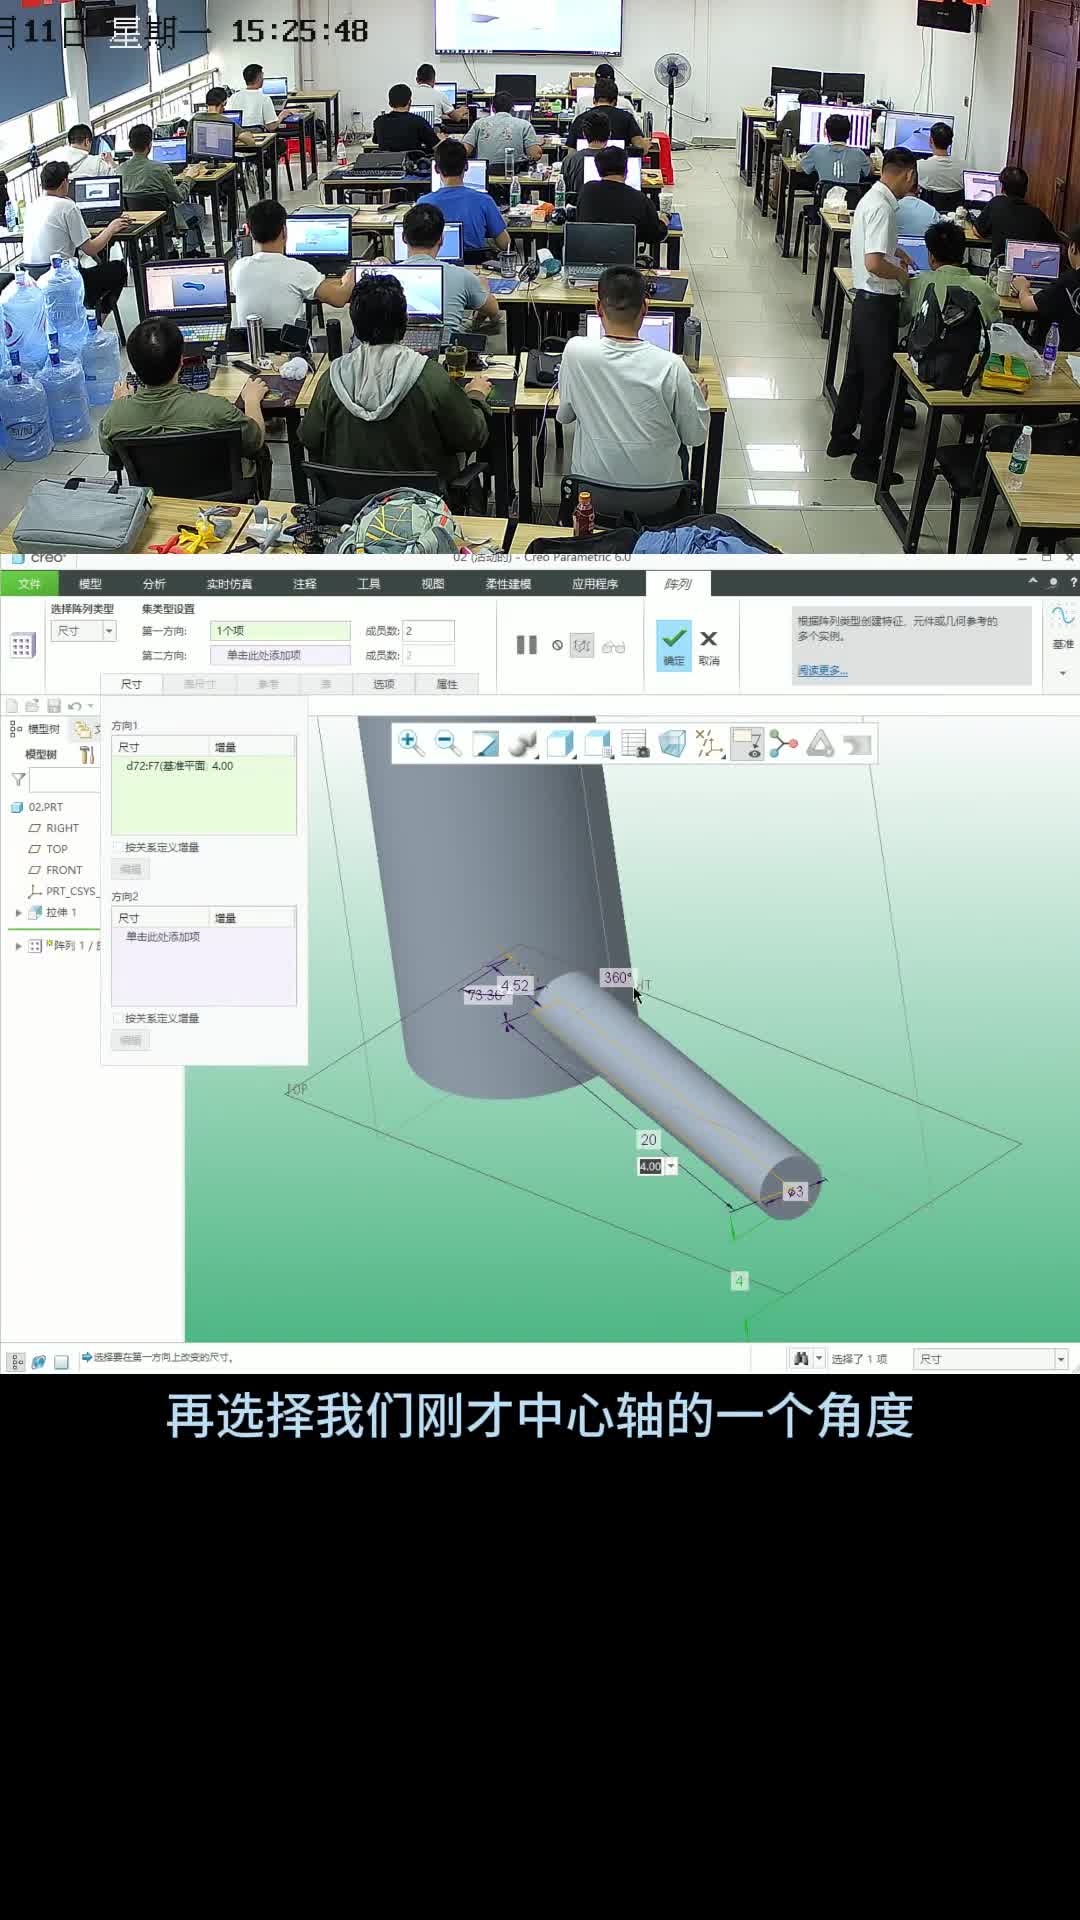Click the 第二方向 单击此处添加项 collector
This screenshot has width=1080, height=1920.
point(280,655)
